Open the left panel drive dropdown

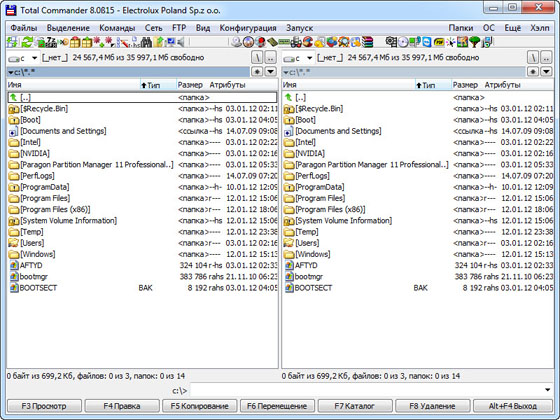pos(35,58)
